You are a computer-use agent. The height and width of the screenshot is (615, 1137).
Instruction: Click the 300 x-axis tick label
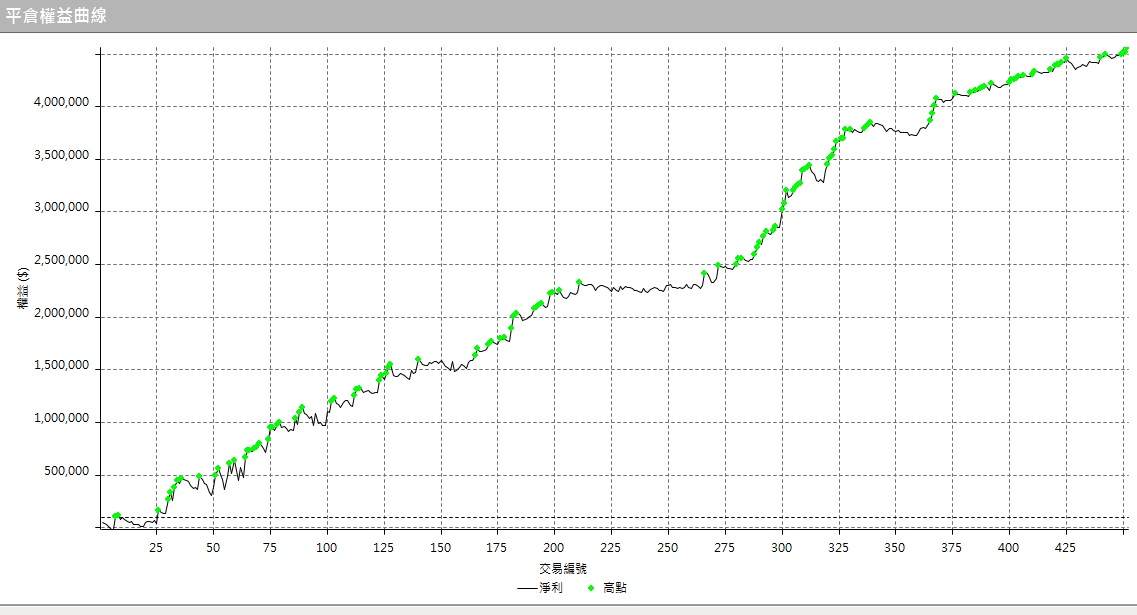(781, 548)
